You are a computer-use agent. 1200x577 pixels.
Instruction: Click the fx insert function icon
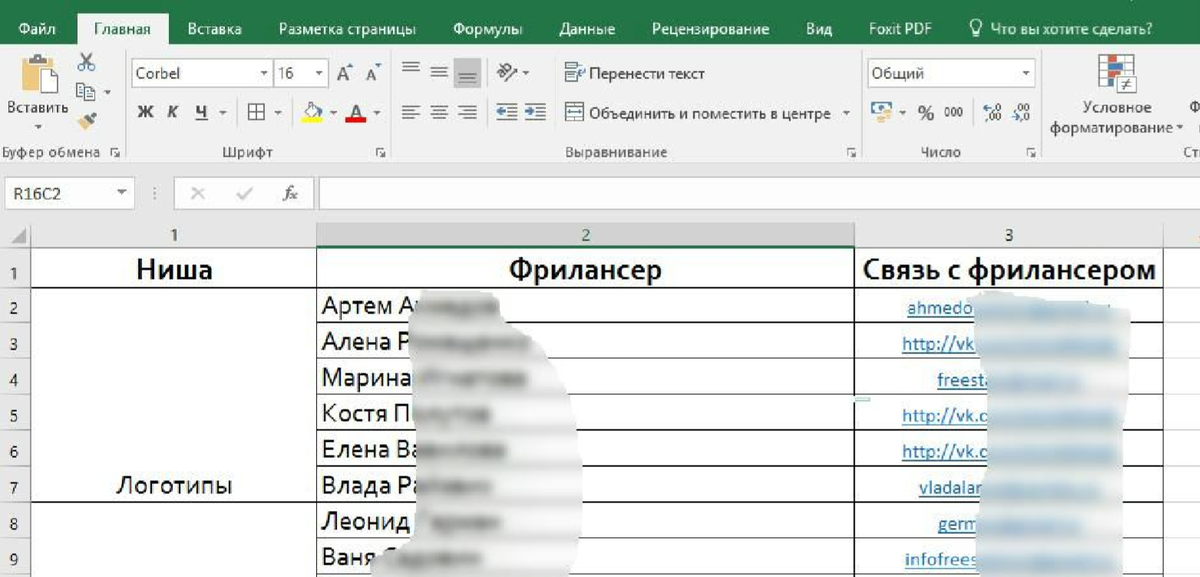(290, 194)
